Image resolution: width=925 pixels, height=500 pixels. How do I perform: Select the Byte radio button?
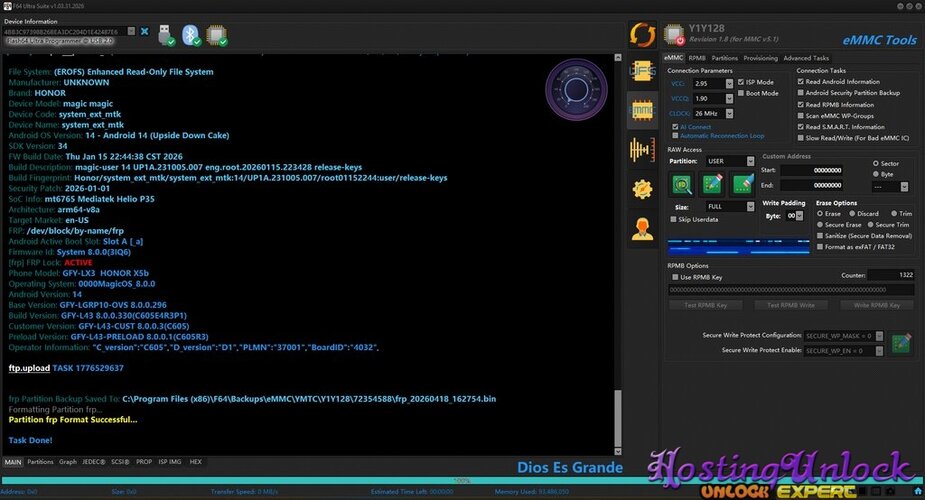[x=875, y=174]
